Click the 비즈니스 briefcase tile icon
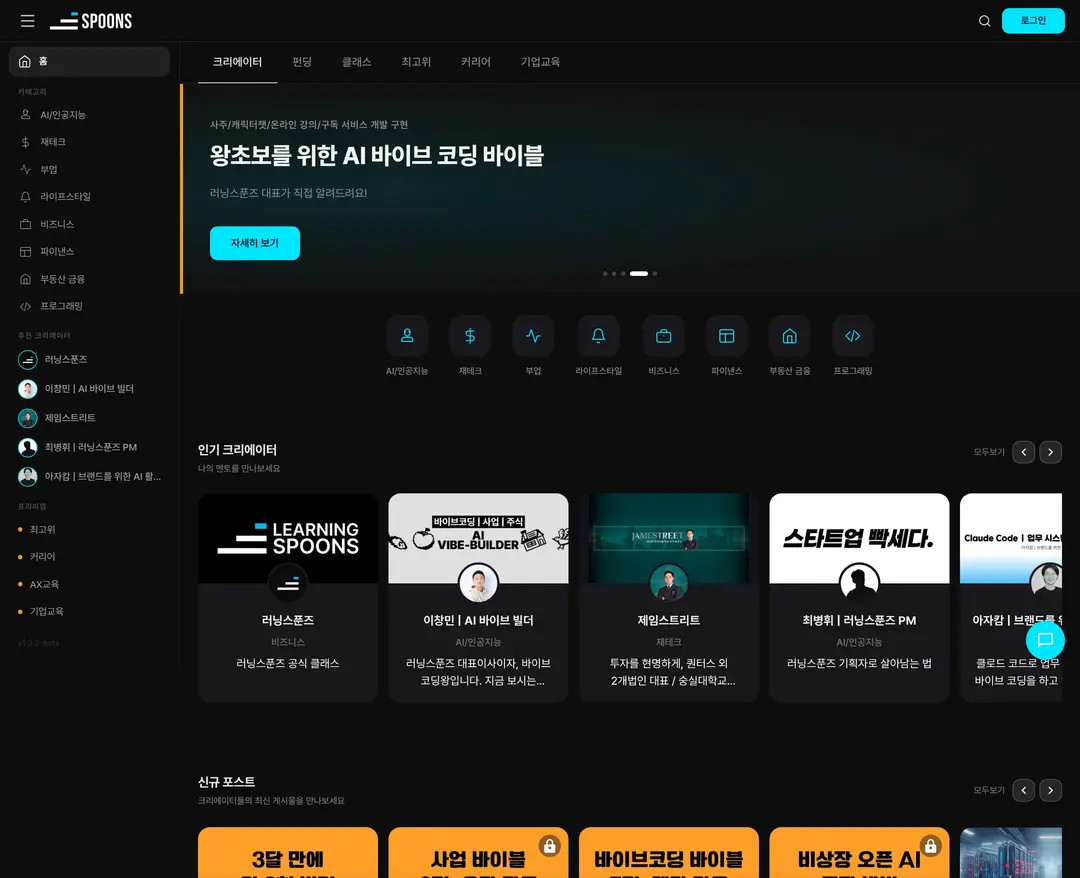 point(664,336)
